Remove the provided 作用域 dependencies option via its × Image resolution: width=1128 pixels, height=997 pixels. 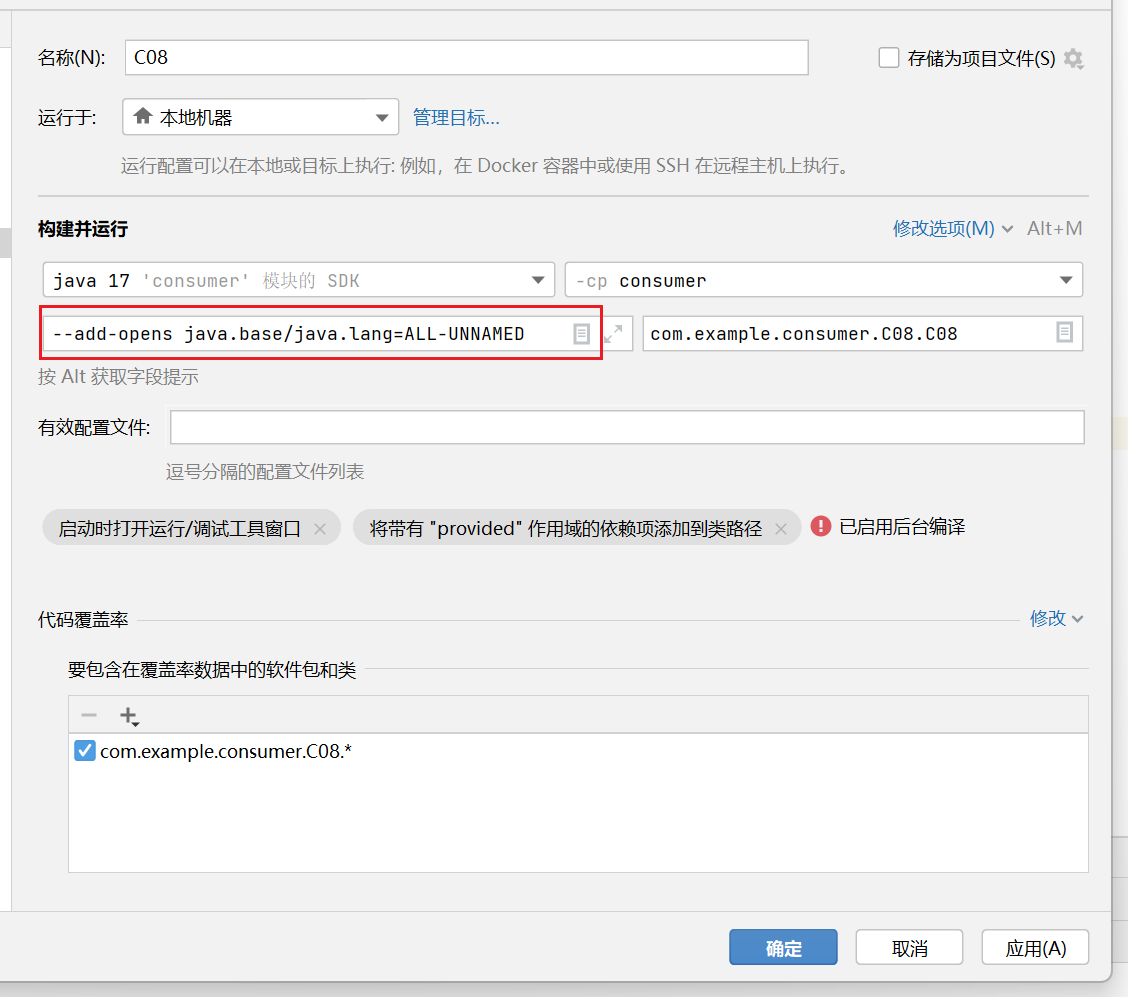[780, 526]
